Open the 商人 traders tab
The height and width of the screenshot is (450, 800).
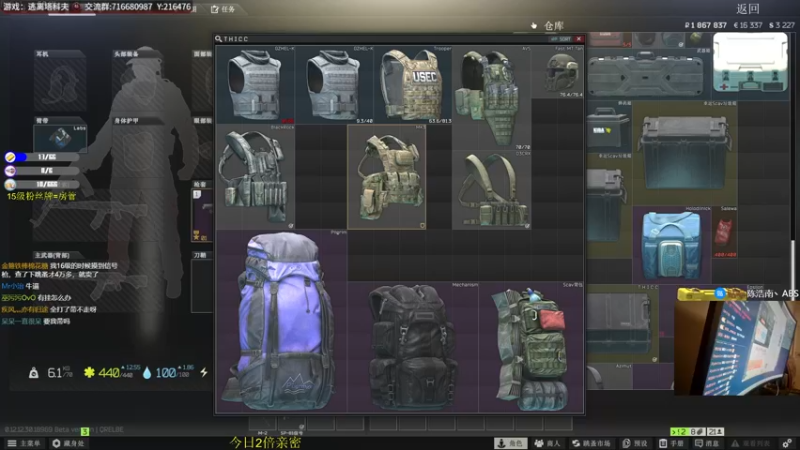(x=547, y=443)
